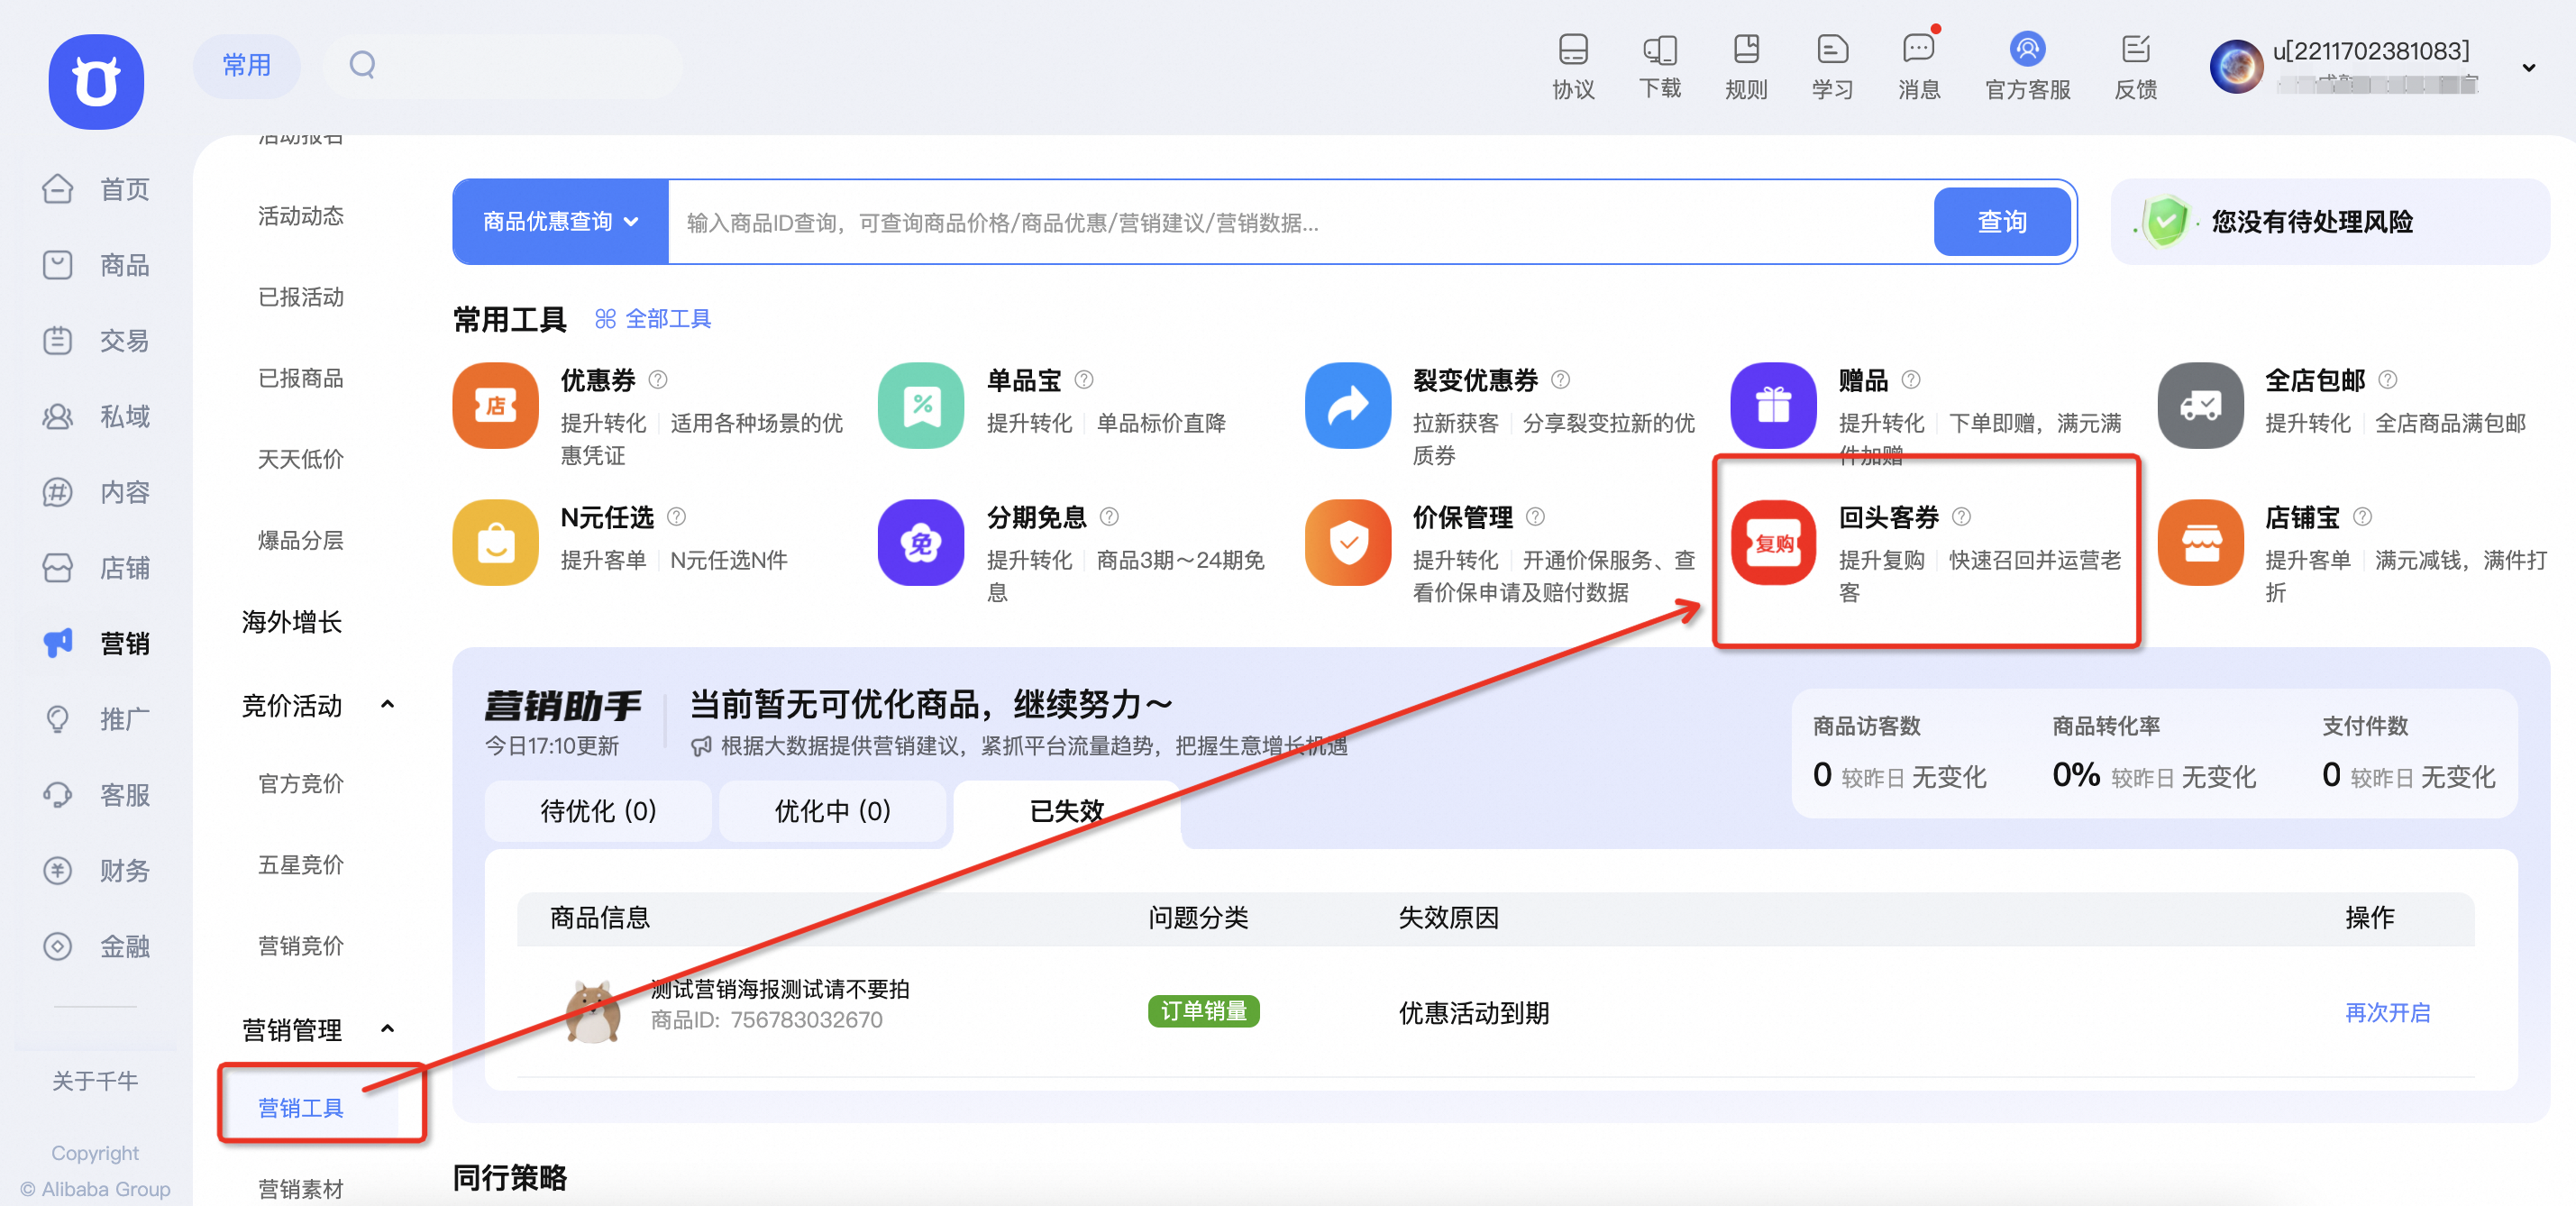
Task: Expand the account menu chevron
Action: 2528,68
